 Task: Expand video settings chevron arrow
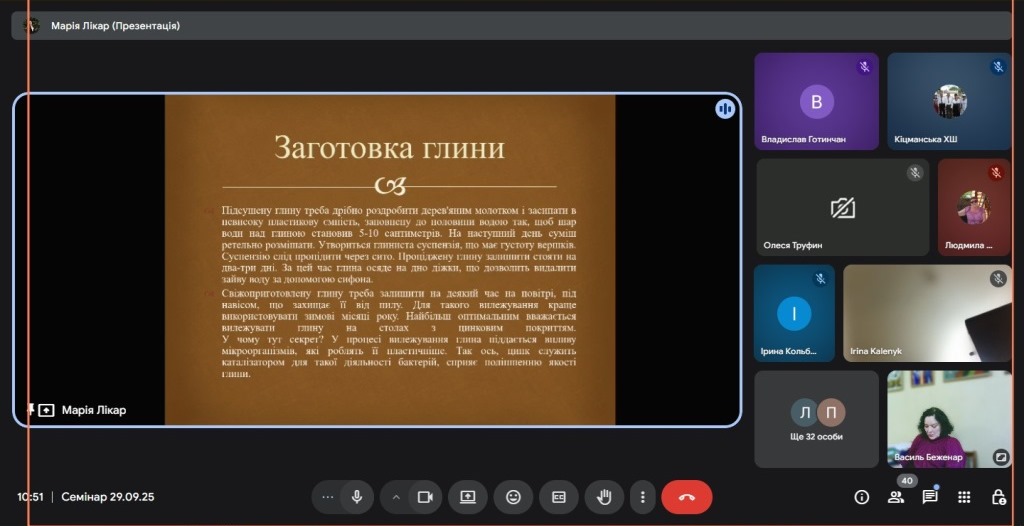click(x=396, y=497)
